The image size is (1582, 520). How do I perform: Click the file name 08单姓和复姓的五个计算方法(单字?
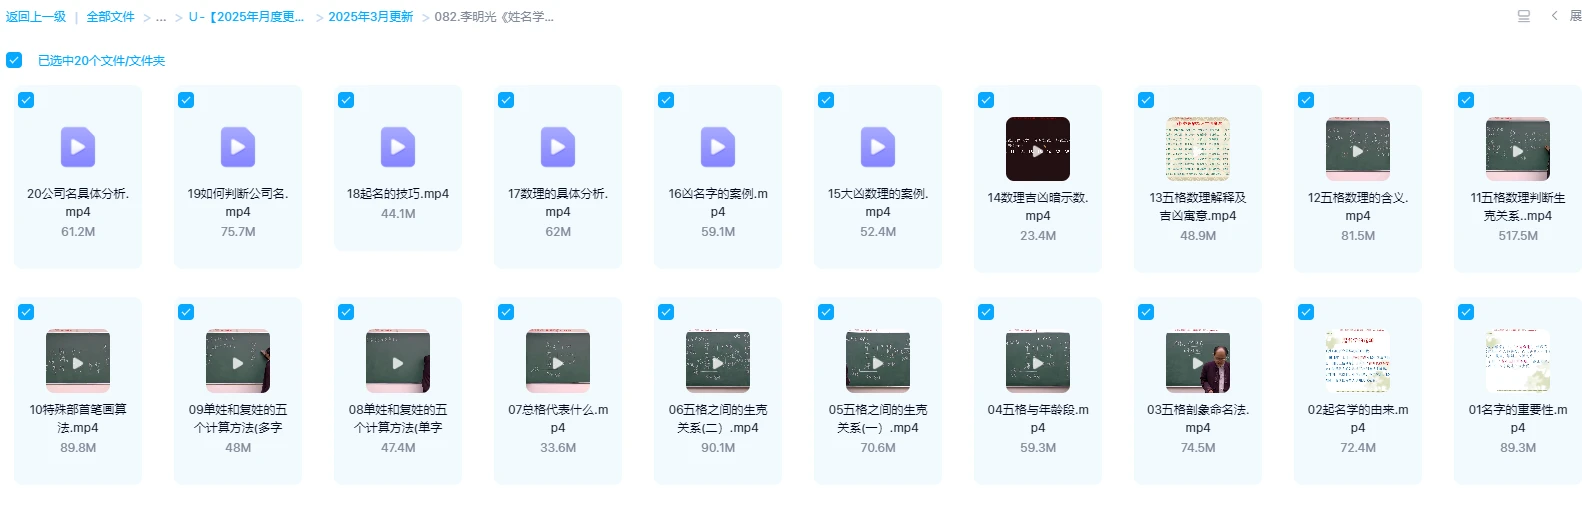pos(398,419)
